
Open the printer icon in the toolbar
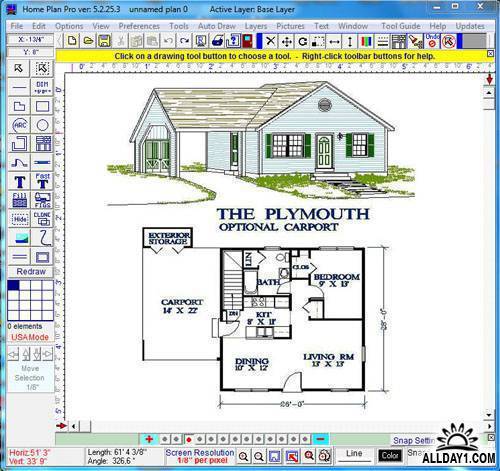[217, 41]
